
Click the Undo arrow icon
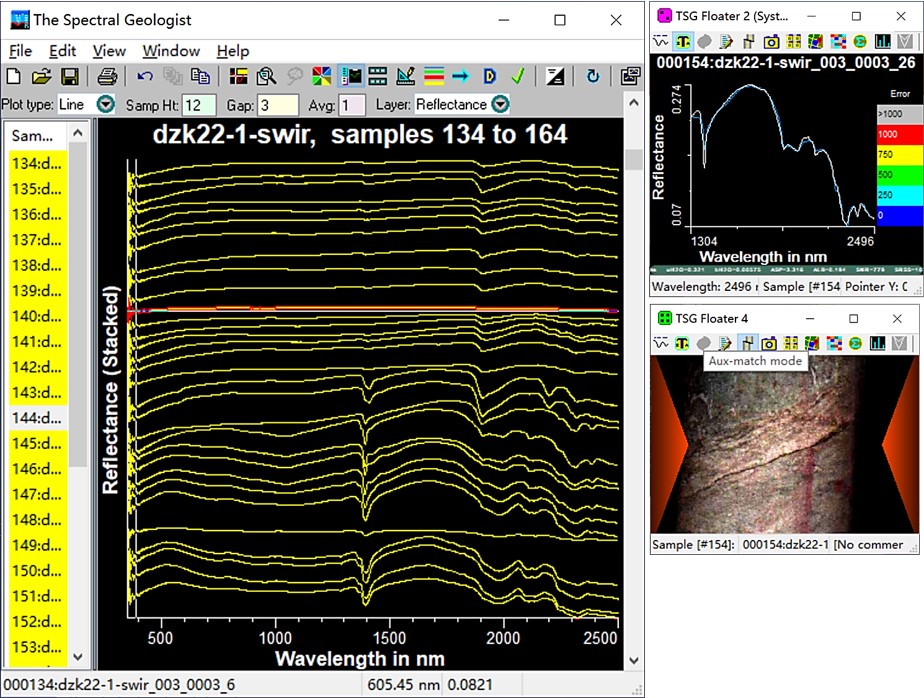point(145,76)
